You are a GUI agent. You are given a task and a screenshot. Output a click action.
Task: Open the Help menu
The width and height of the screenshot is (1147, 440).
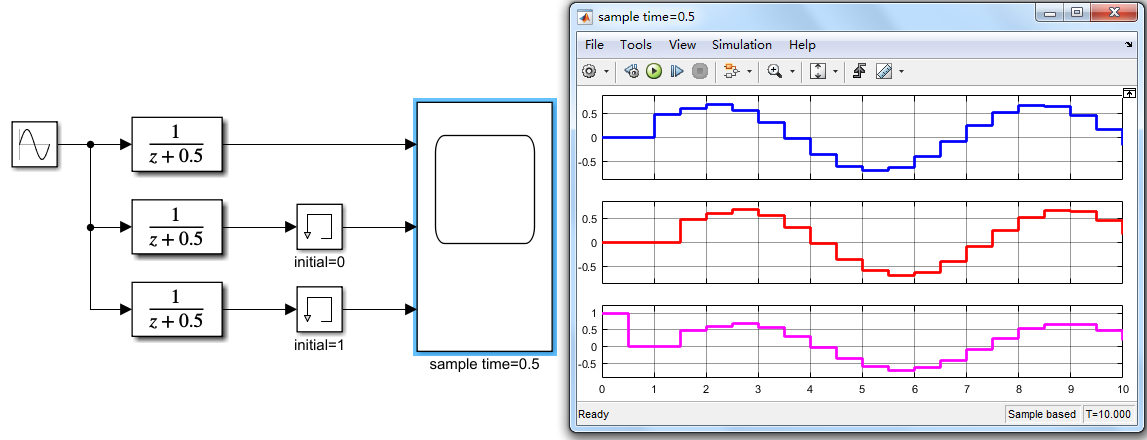point(802,45)
